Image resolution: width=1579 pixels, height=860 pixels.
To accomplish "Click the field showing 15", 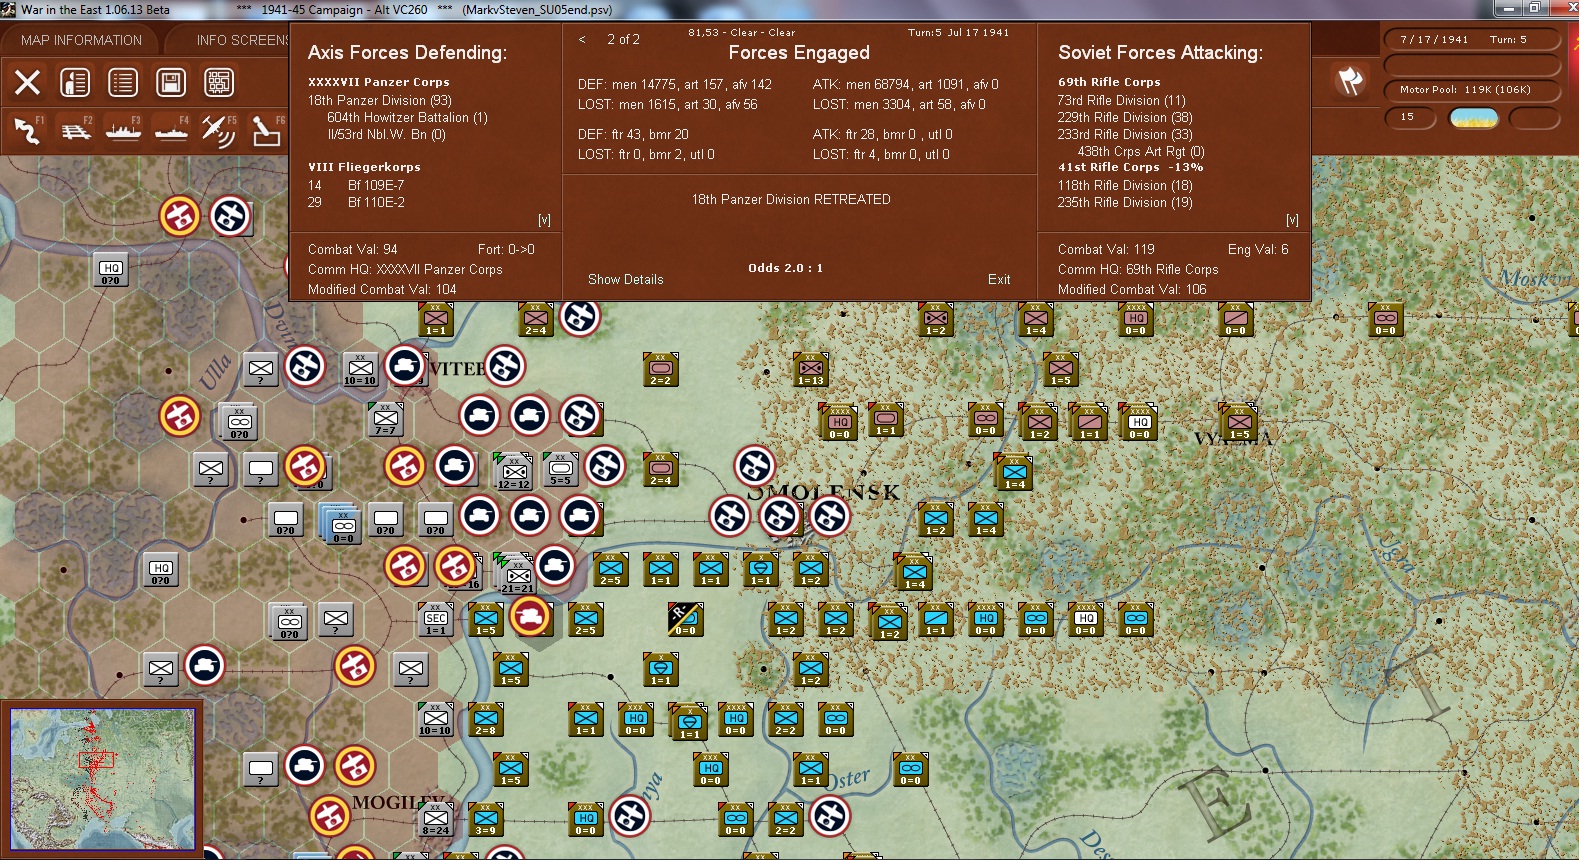I will click(x=1410, y=118).
